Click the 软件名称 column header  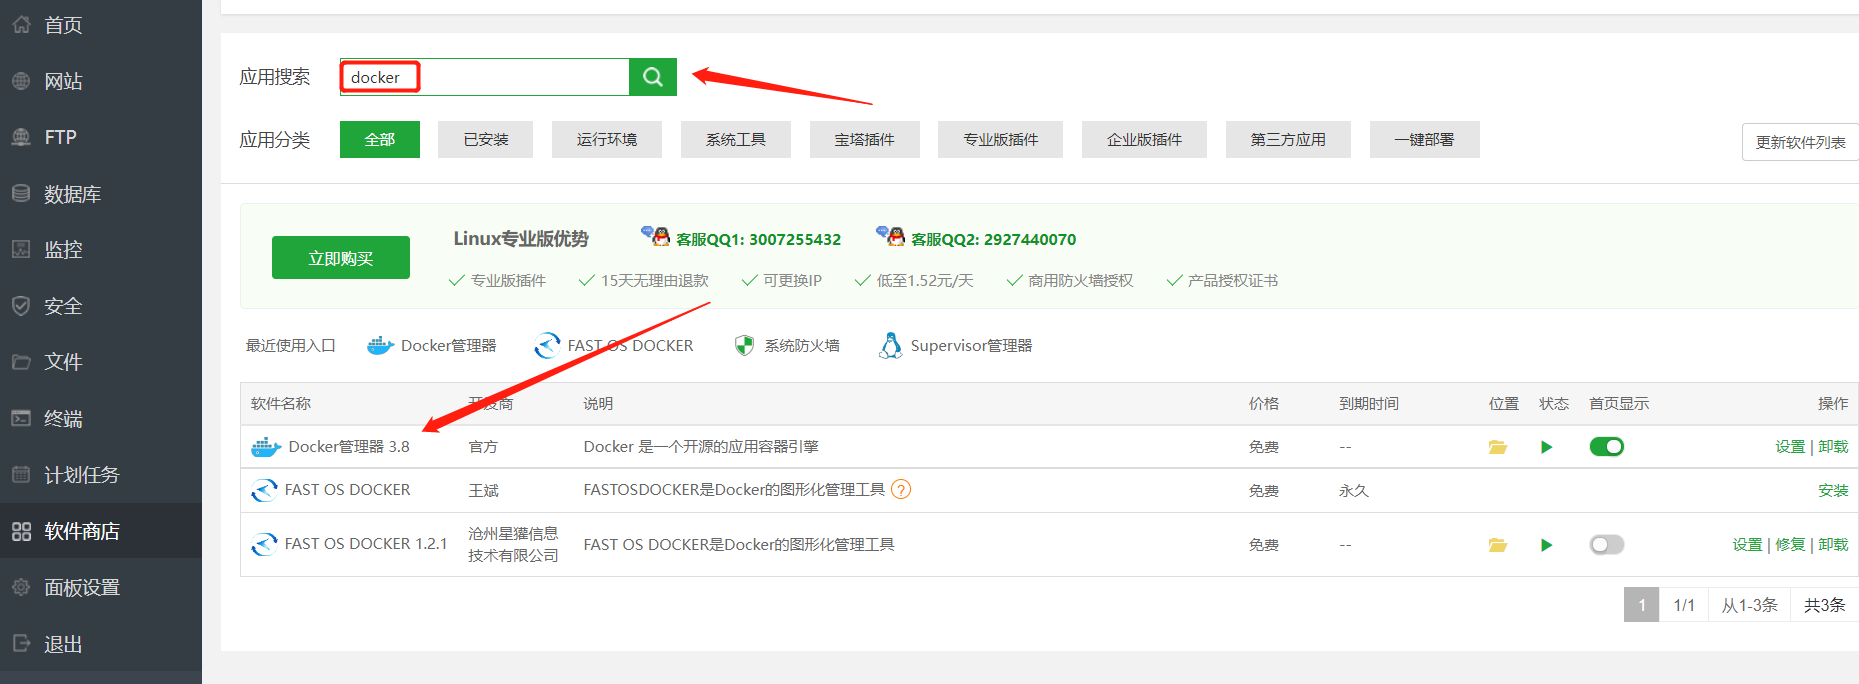tap(281, 404)
